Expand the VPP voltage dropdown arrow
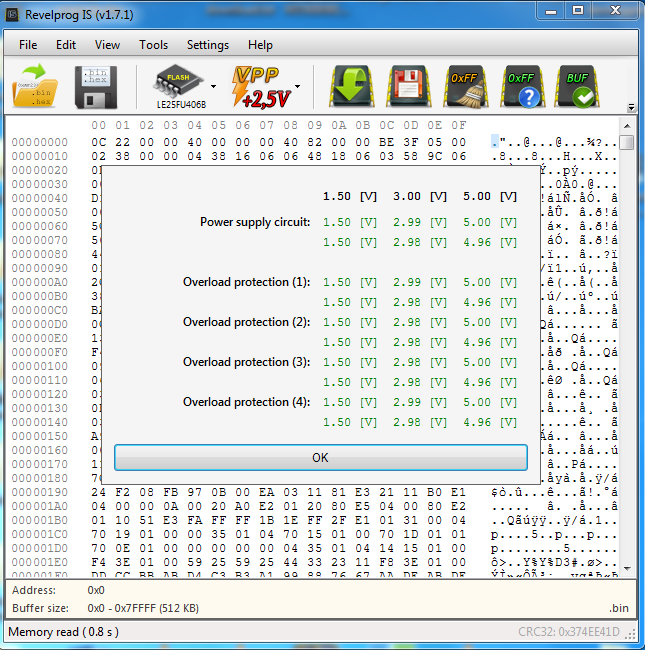This screenshot has width=645, height=650. click(296, 88)
